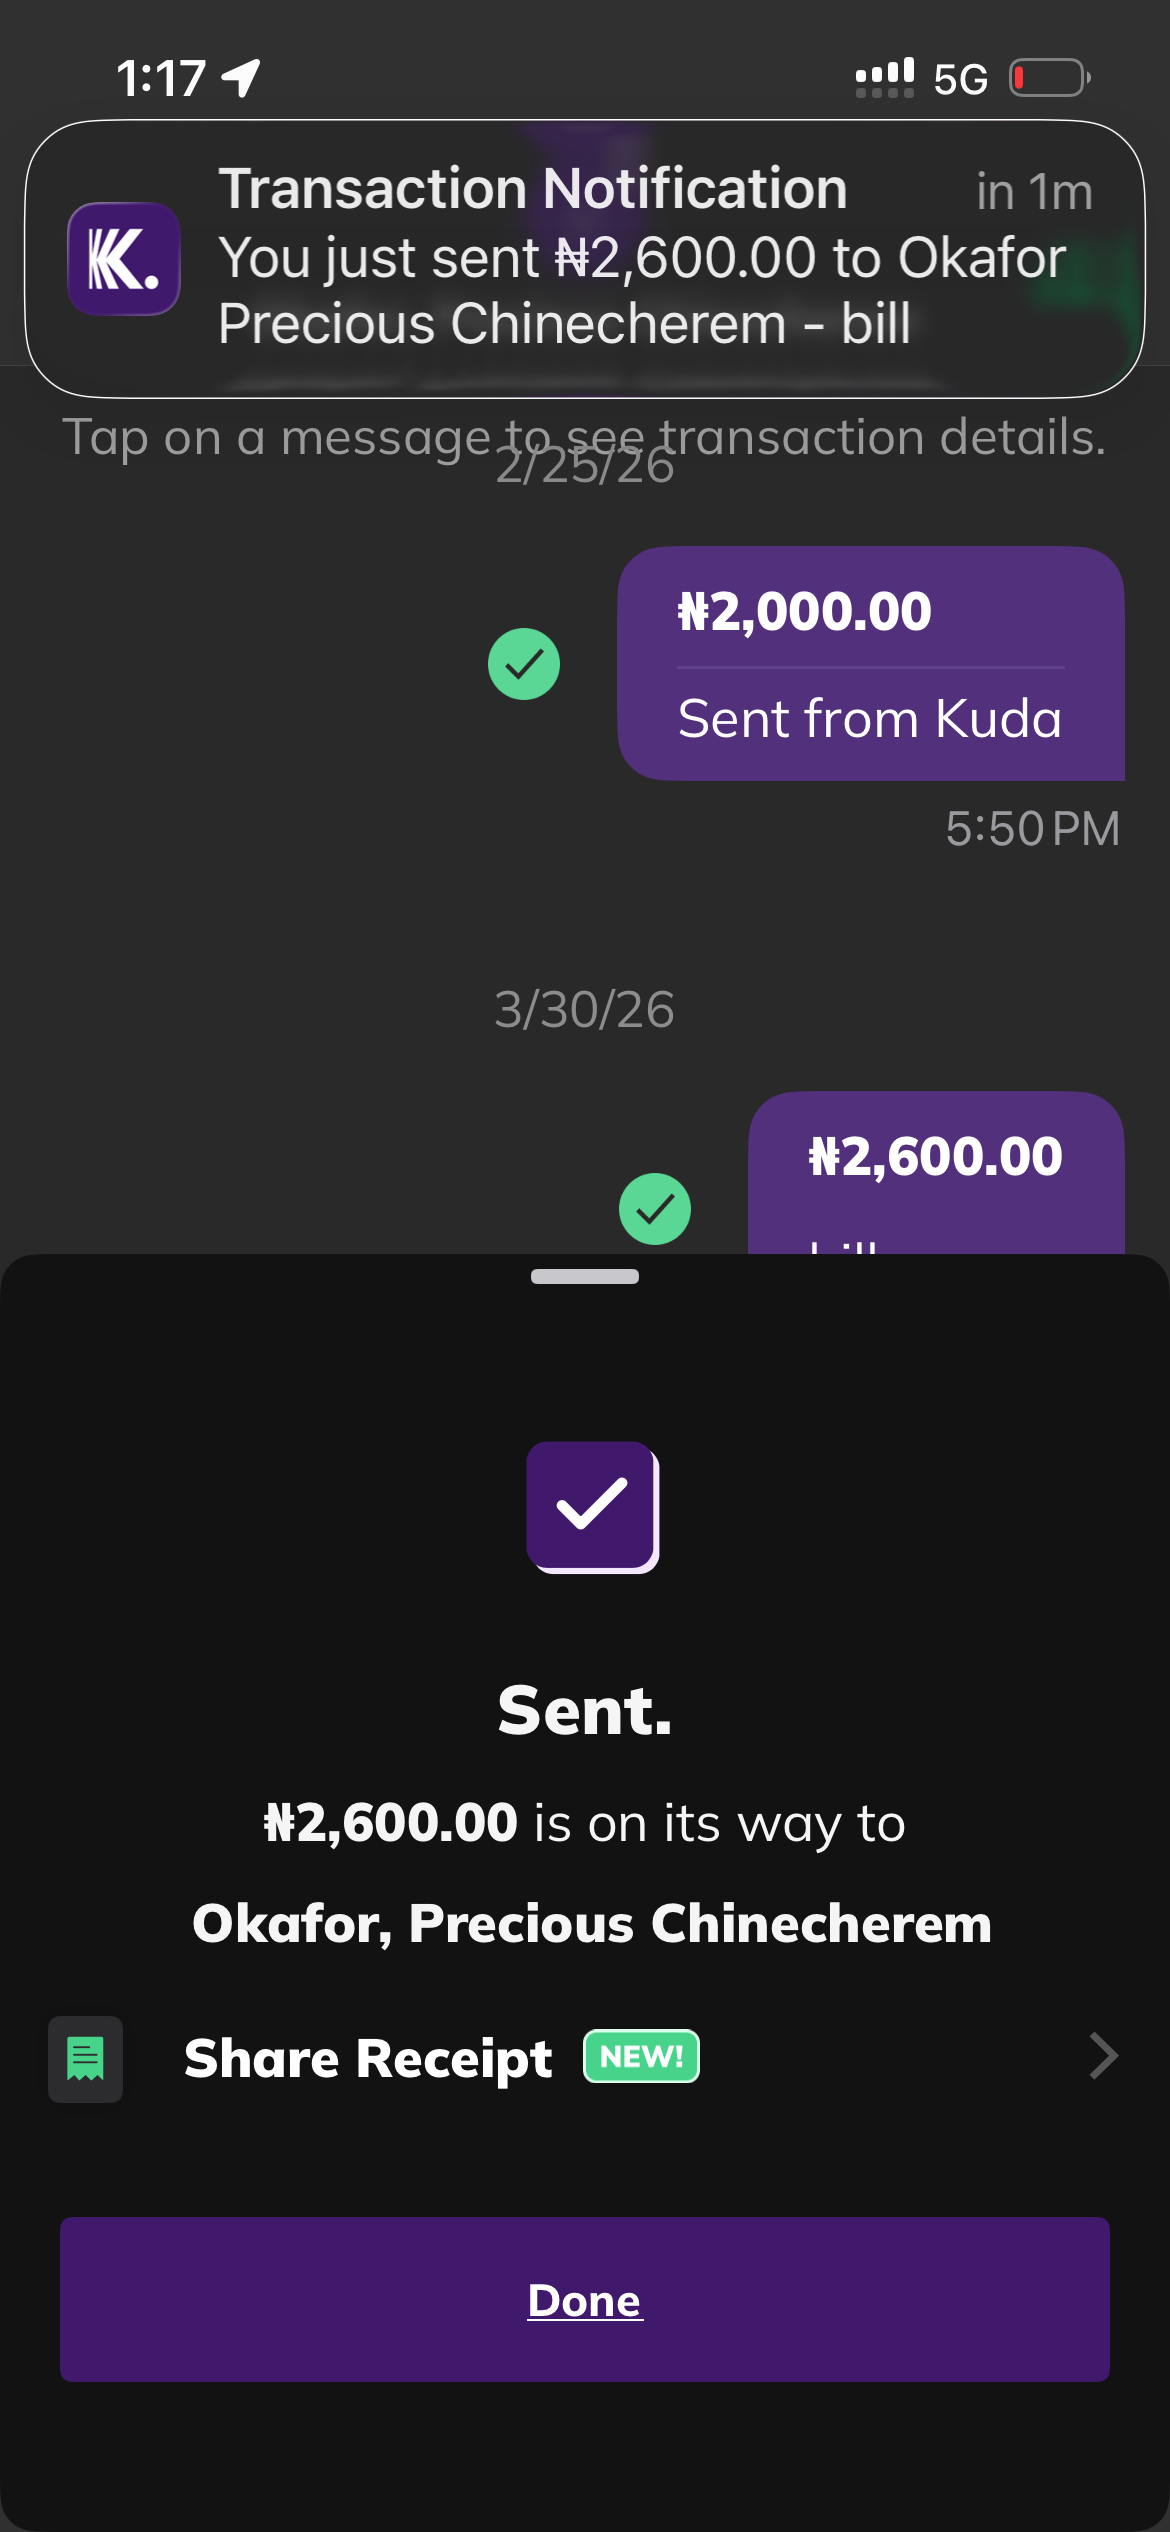This screenshot has width=1170, height=2532.
Task: Tap the location arrow in status bar
Action: [242, 78]
